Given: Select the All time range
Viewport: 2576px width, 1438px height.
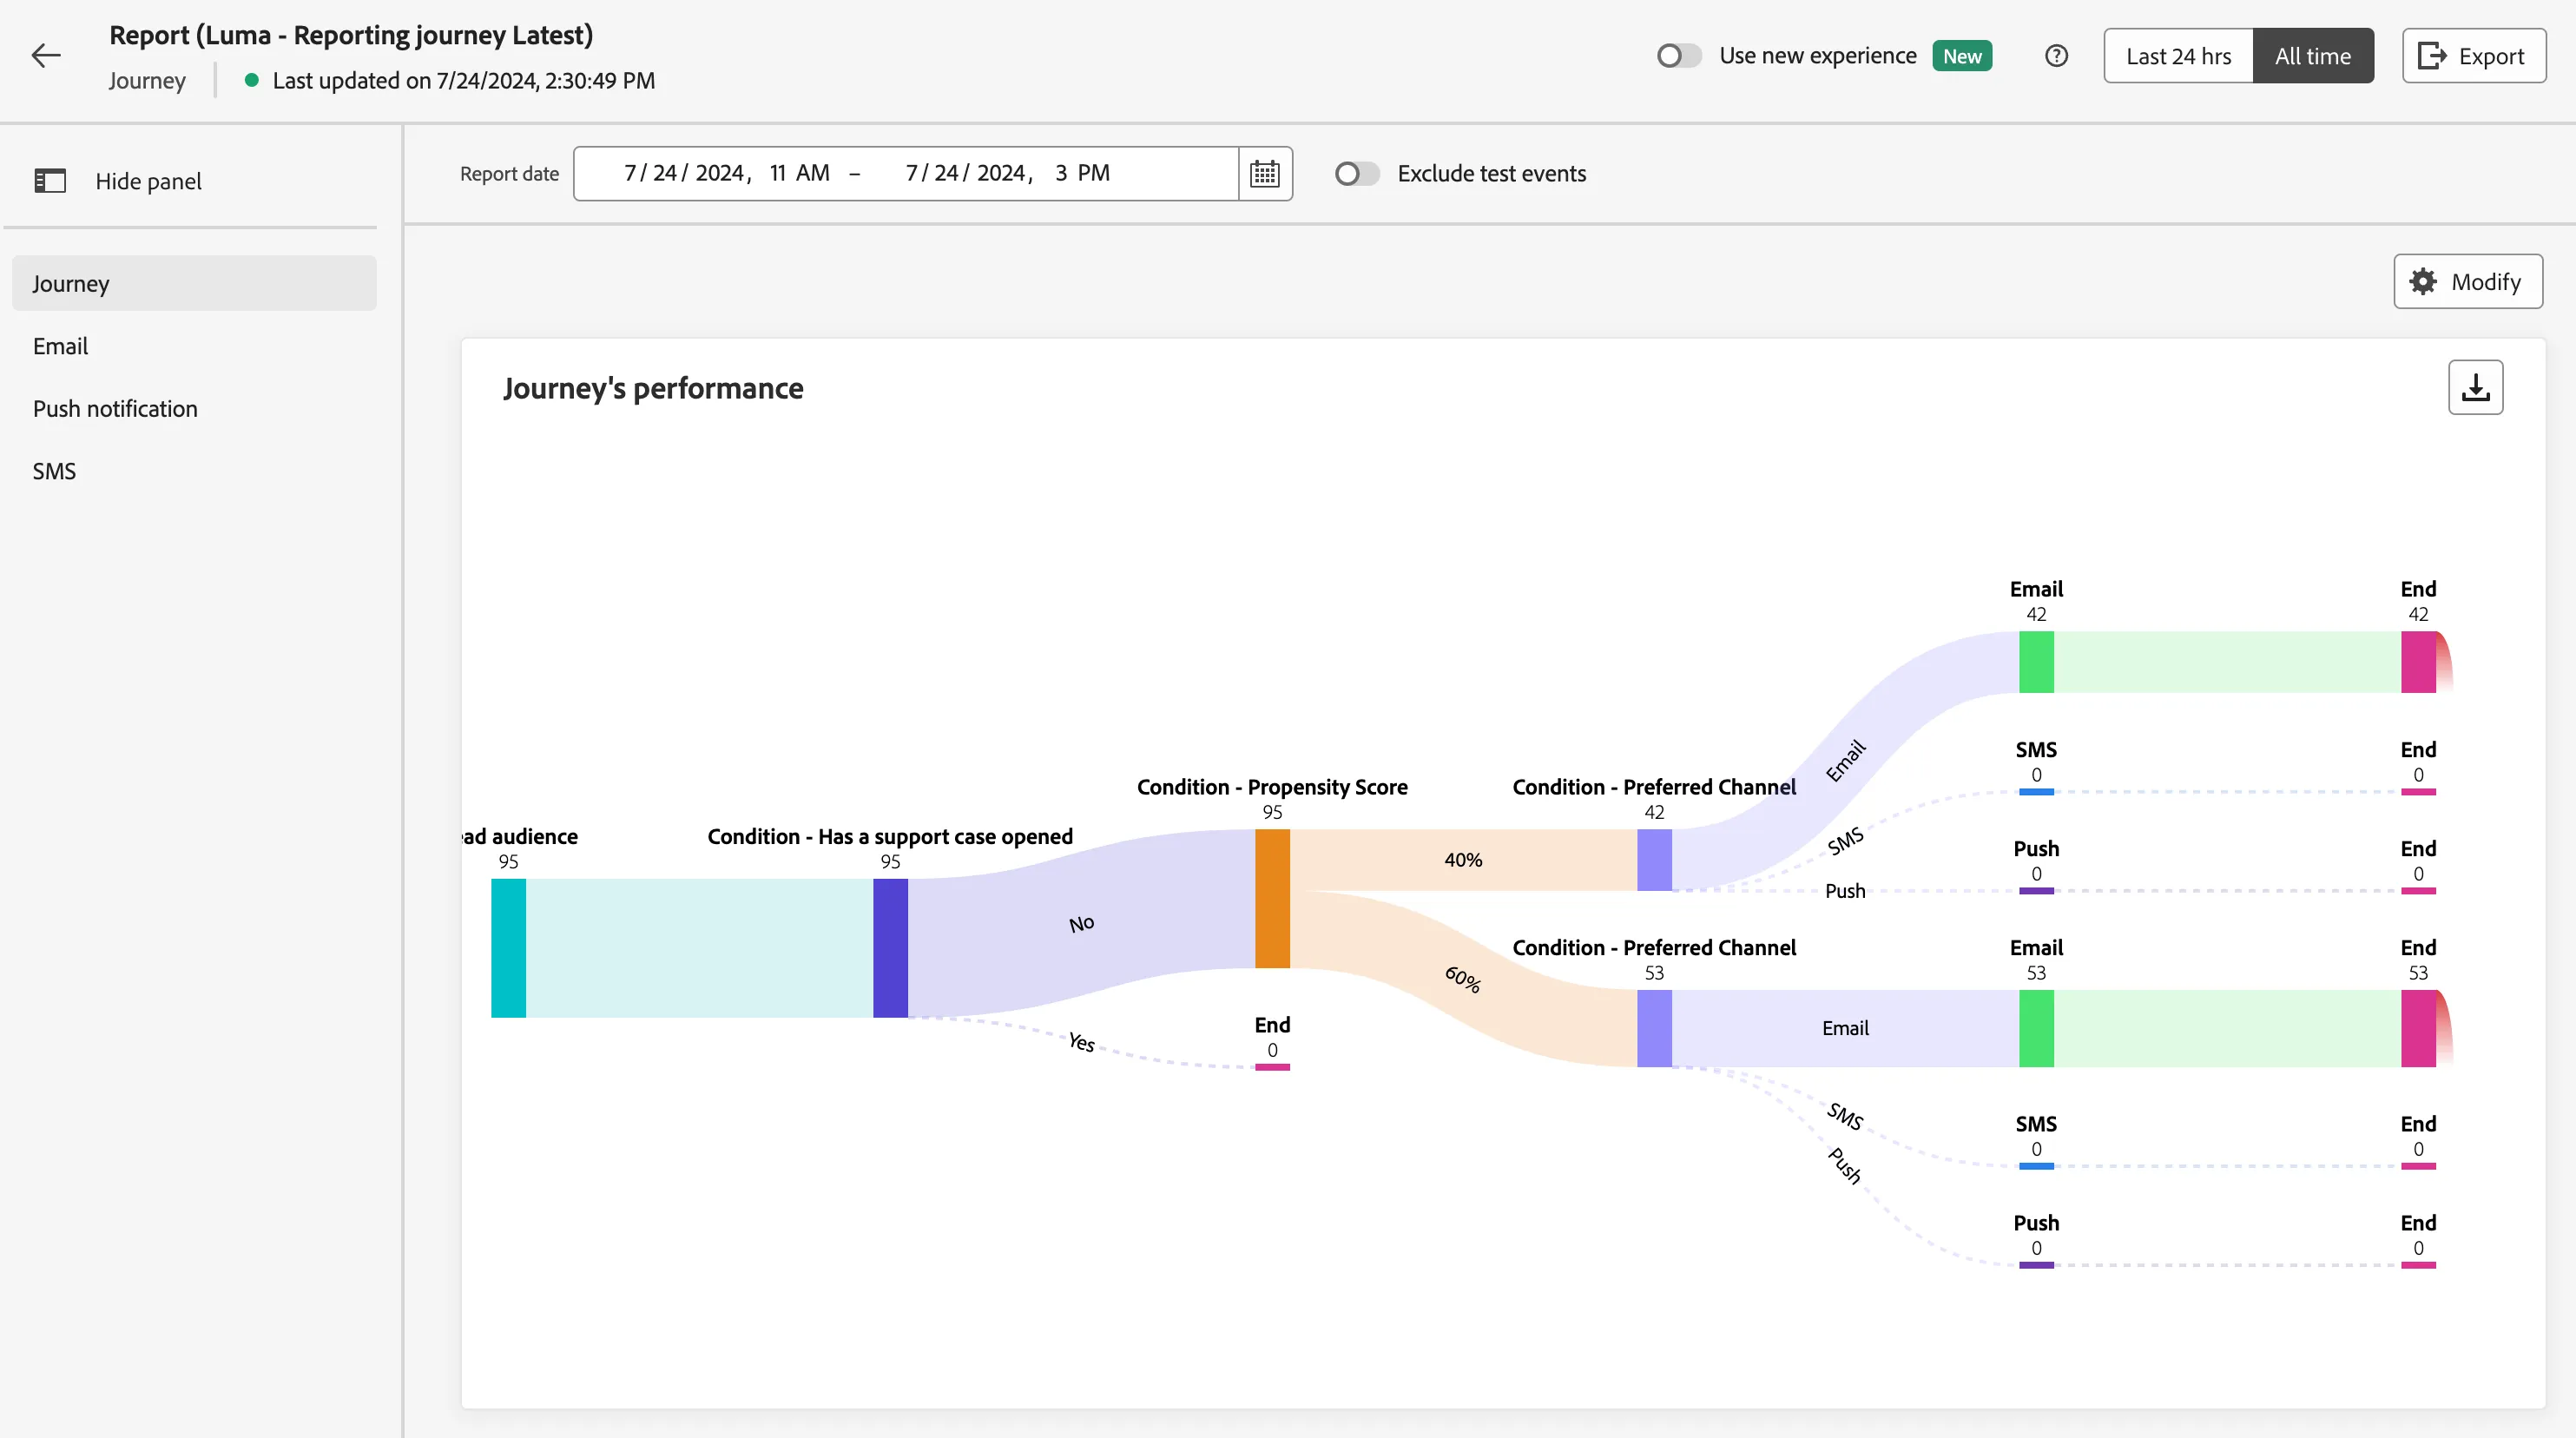Looking at the screenshot, I should [2313, 56].
